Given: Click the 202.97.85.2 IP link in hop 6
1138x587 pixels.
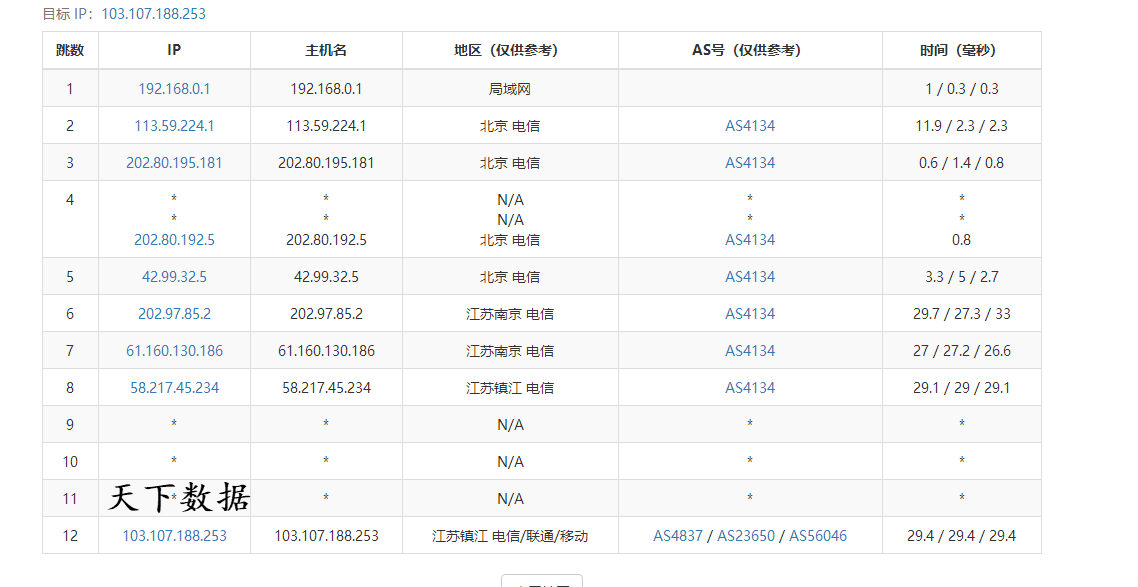Looking at the screenshot, I should pos(174,314).
